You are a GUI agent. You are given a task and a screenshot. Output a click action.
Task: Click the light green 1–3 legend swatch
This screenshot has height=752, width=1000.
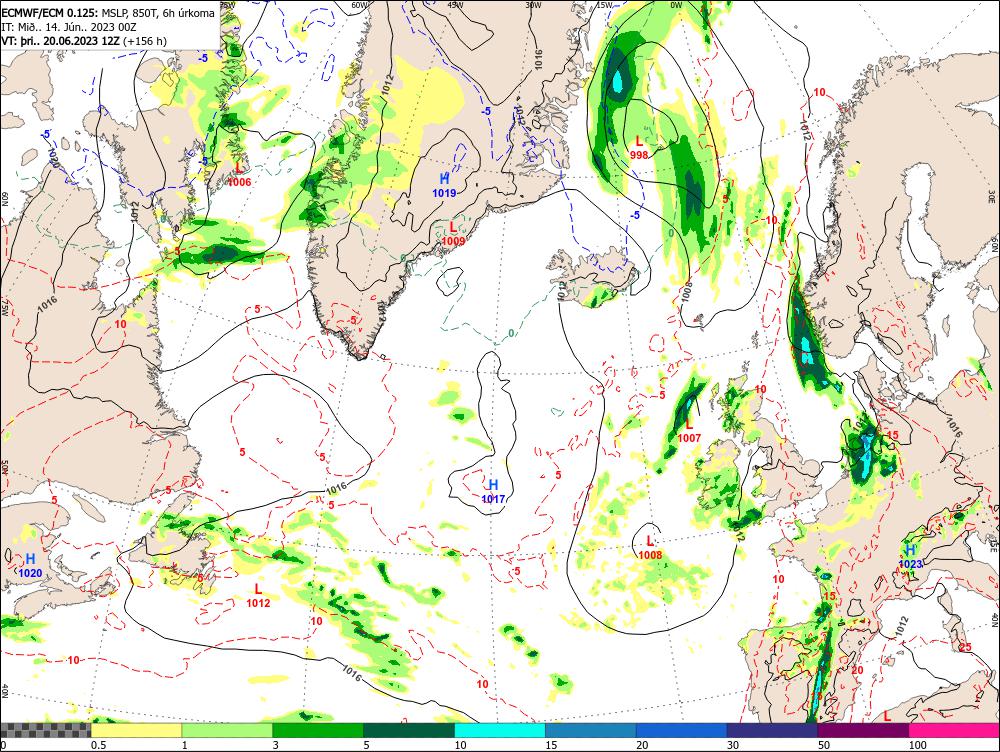[x=227, y=730]
